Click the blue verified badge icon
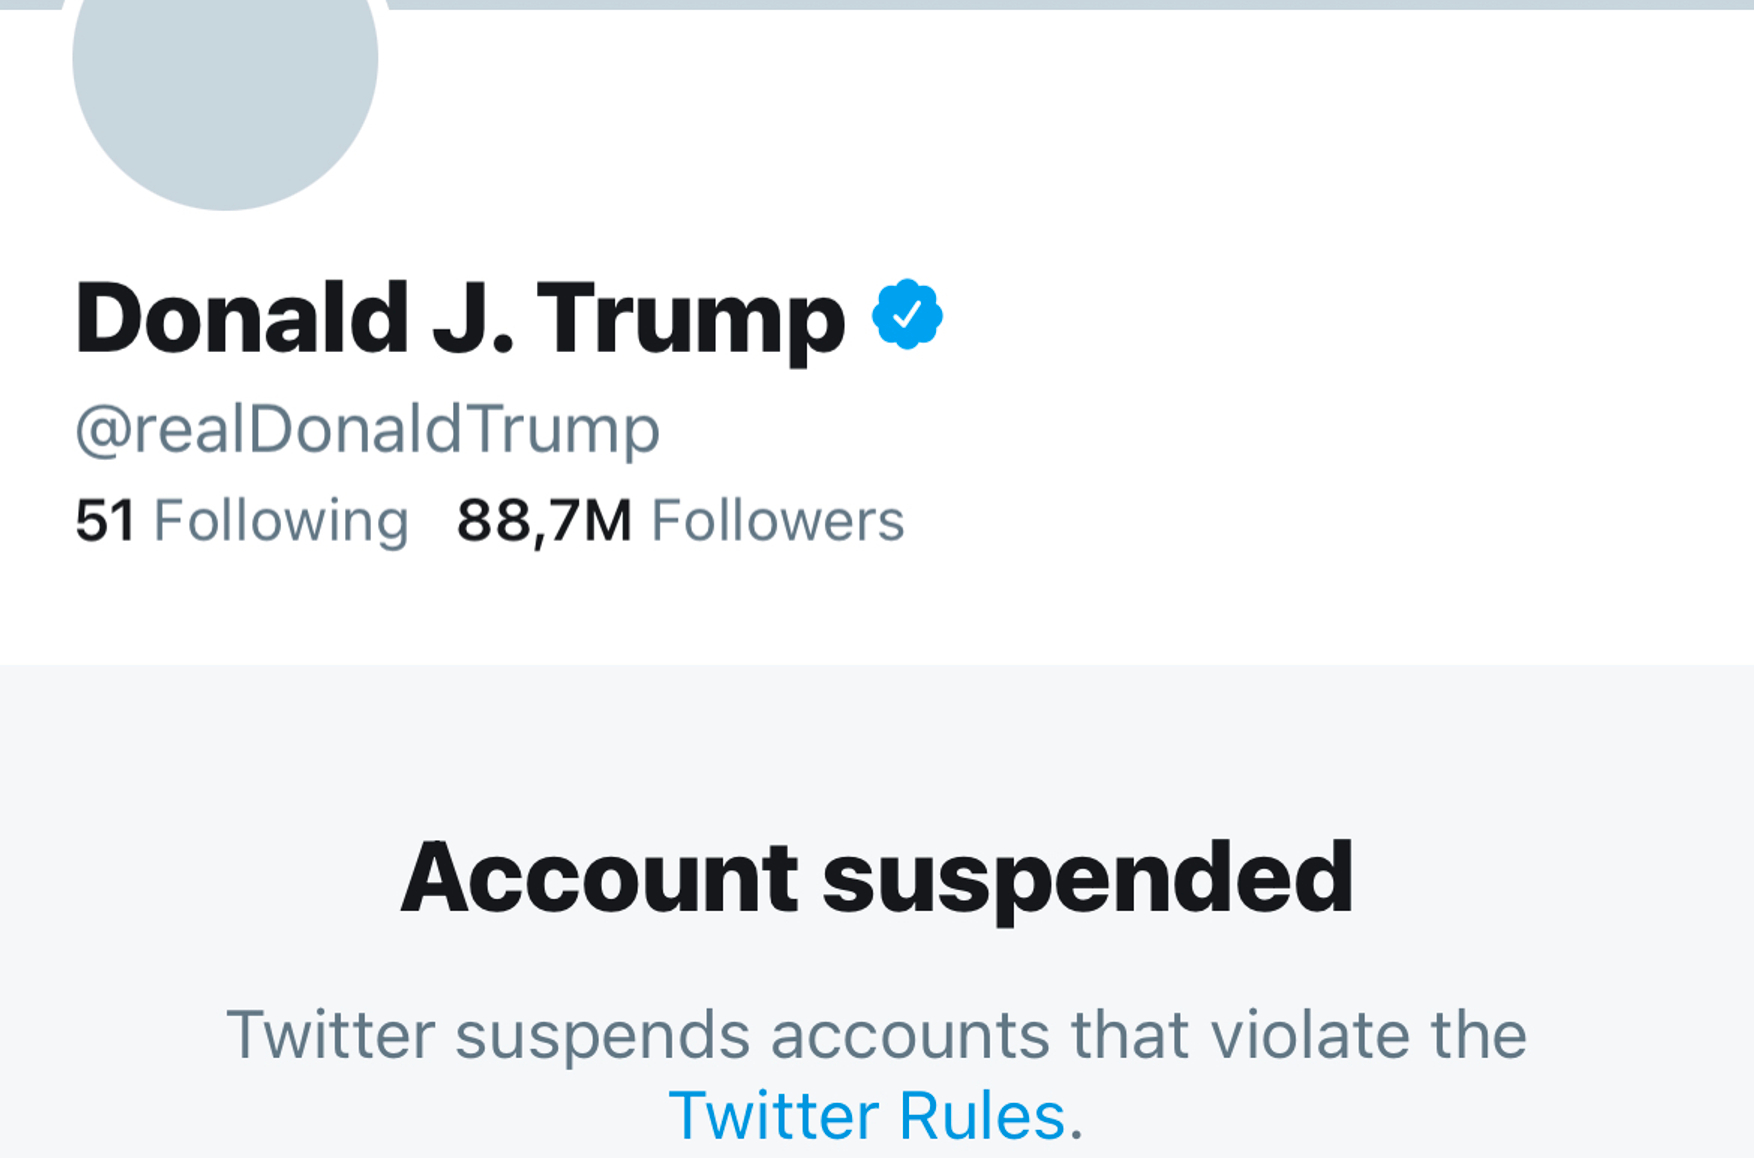The height and width of the screenshot is (1158, 1754). pos(907,315)
